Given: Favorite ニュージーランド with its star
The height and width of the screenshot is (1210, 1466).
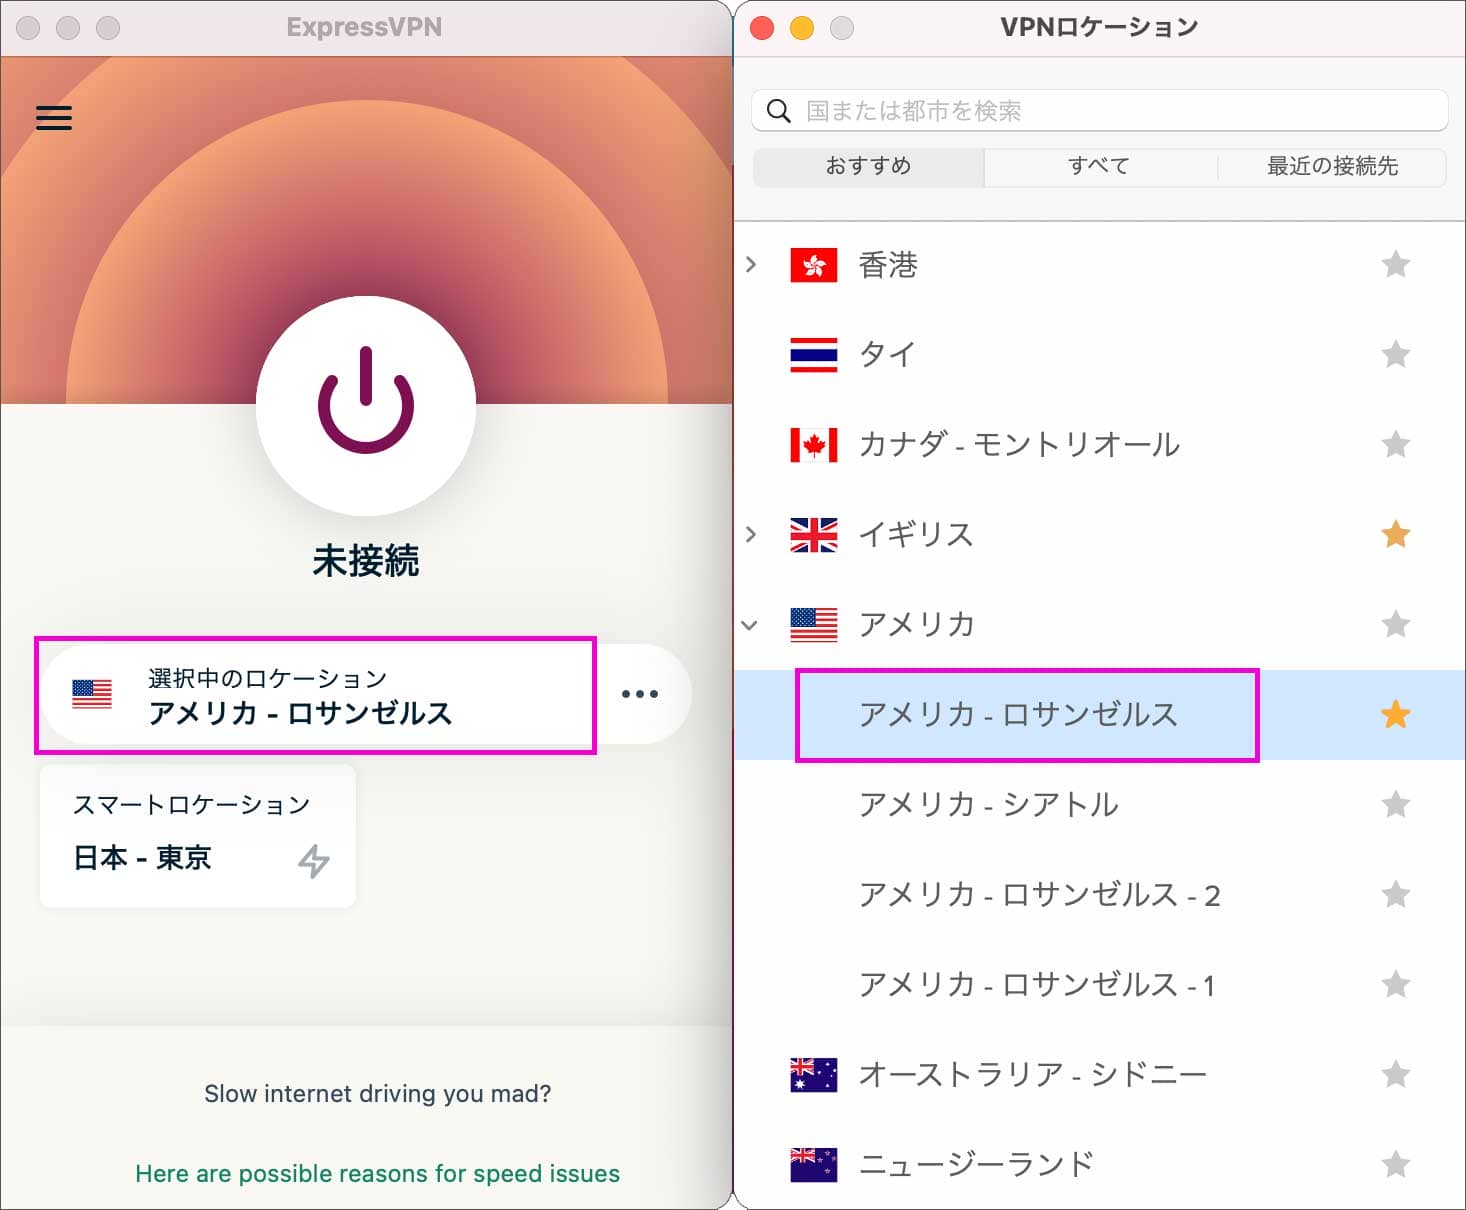Looking at the screenshot, I should [1396, 1165].
